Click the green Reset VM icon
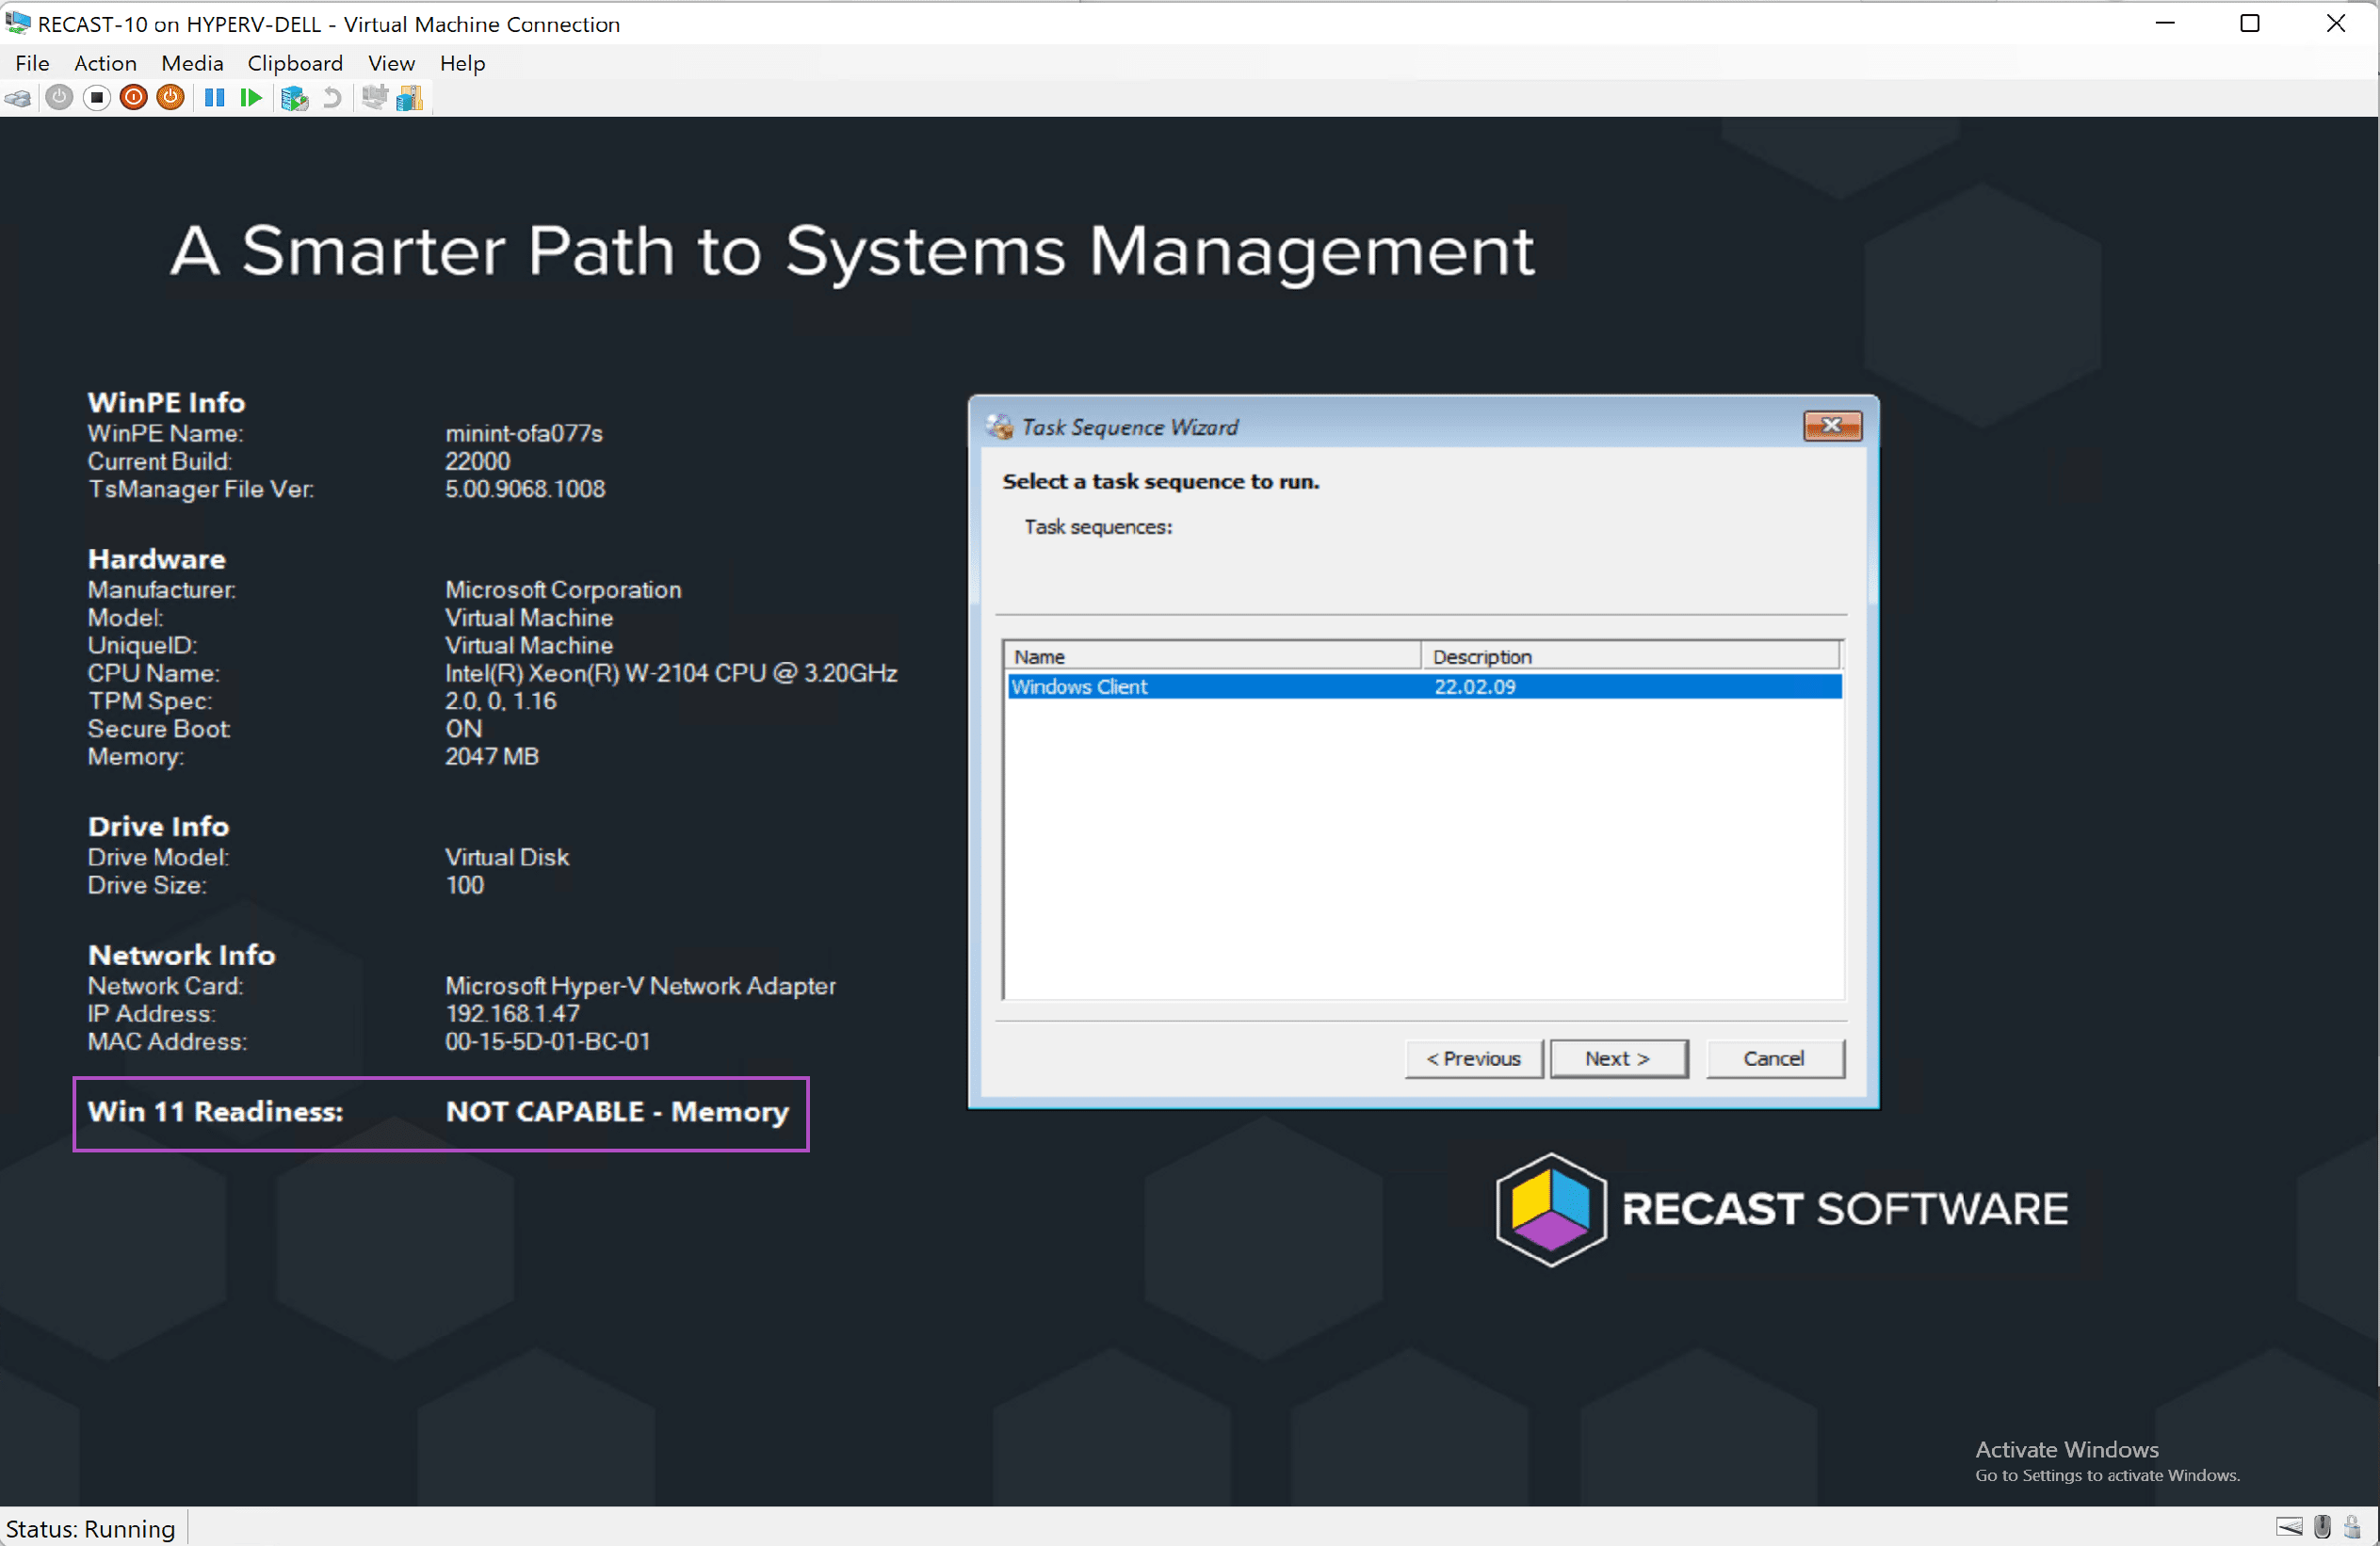The width and height of the screenshot is (2380, 1546). (251, 98)
